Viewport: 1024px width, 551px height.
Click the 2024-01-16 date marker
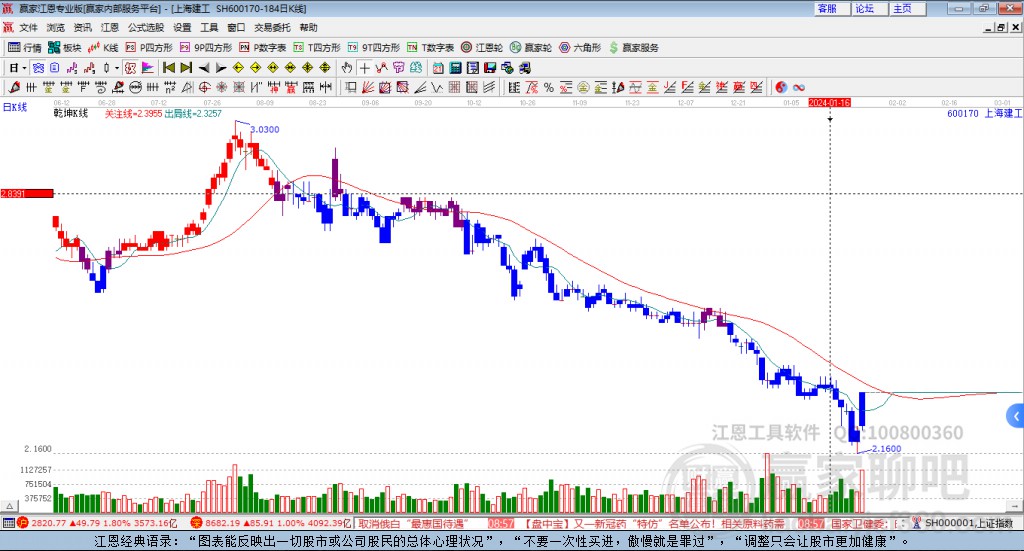tap(829, 102)
